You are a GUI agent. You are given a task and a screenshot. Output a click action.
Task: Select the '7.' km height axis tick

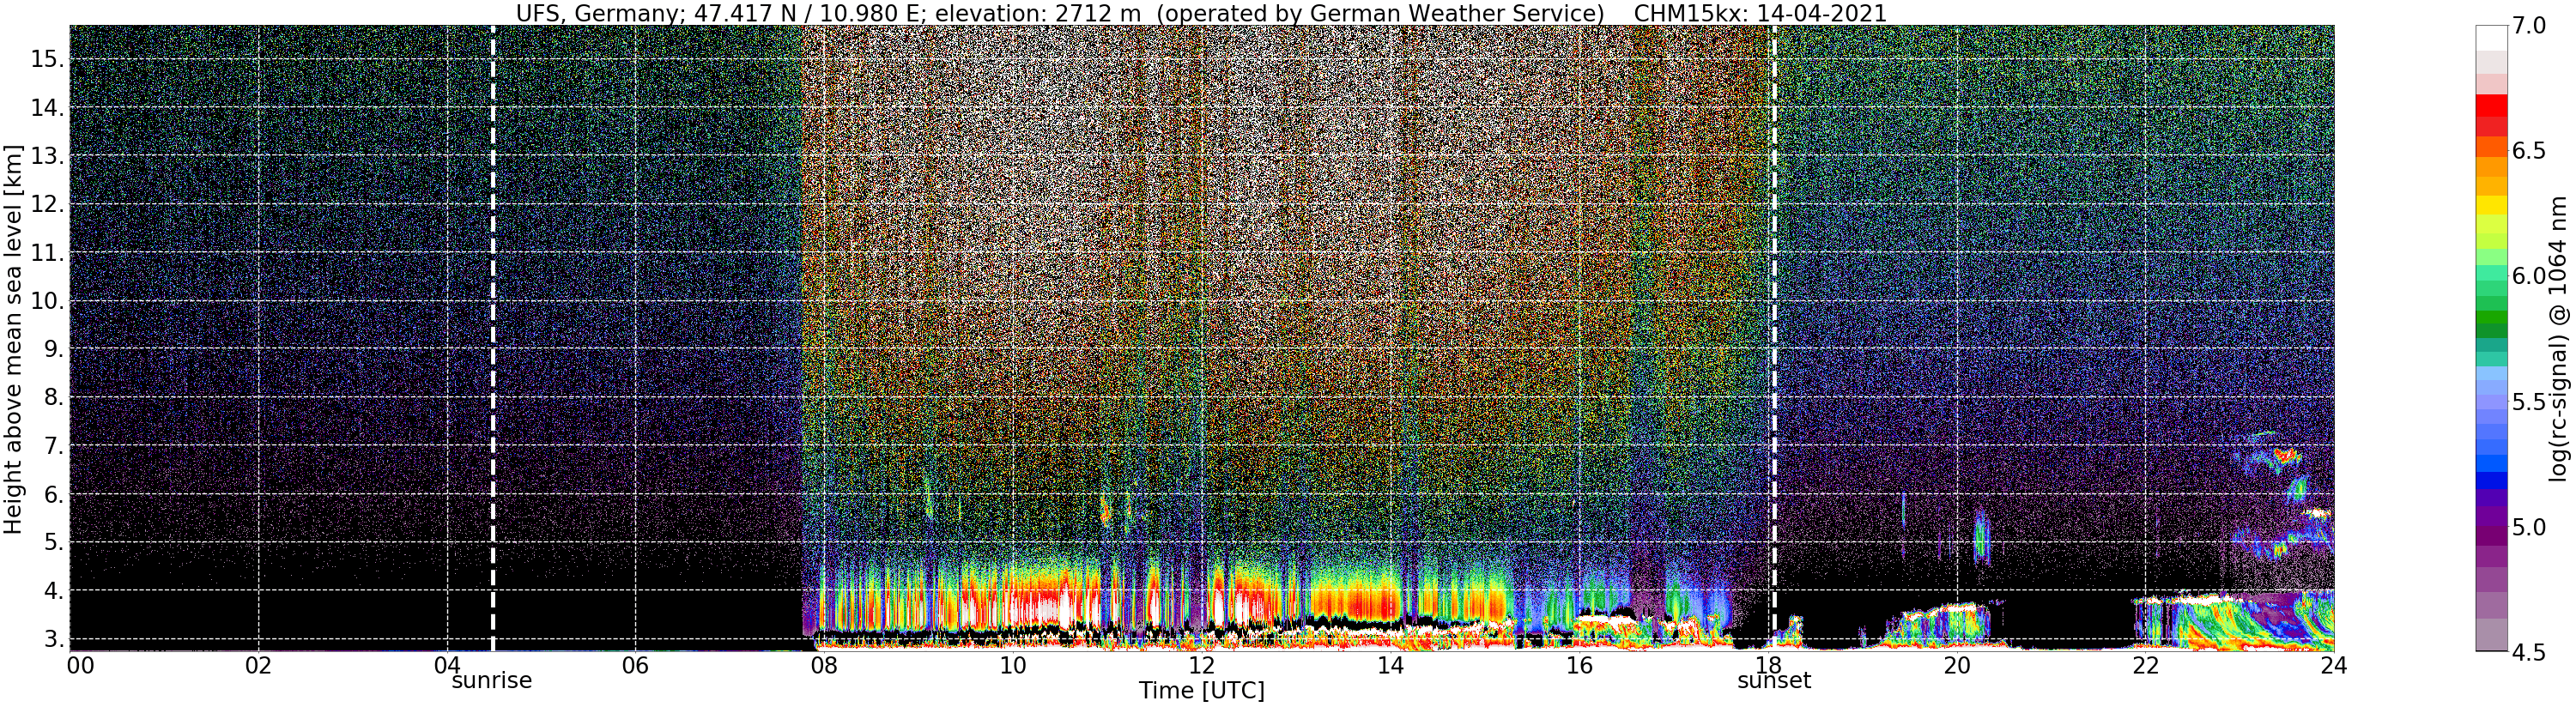(53, 446)
